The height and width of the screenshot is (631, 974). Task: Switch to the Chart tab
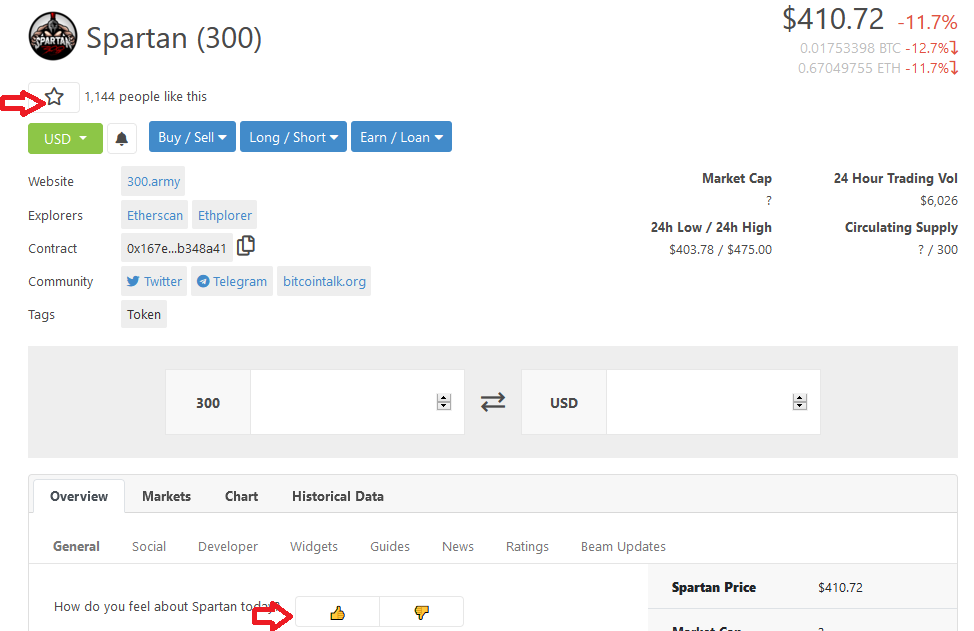(242, 496)
